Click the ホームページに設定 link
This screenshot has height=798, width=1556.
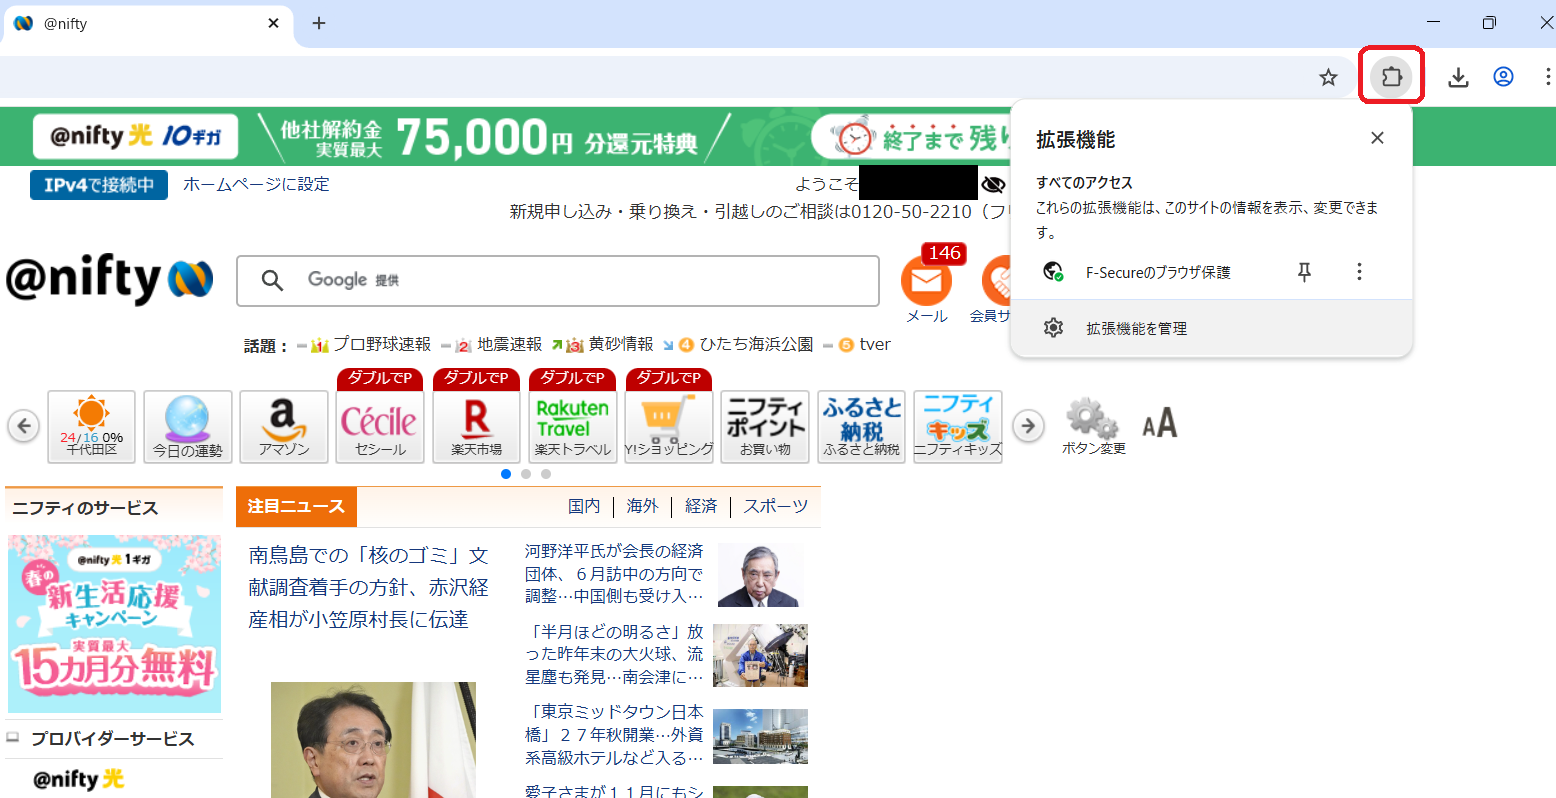pyautogui.click(x=256, y=185)
